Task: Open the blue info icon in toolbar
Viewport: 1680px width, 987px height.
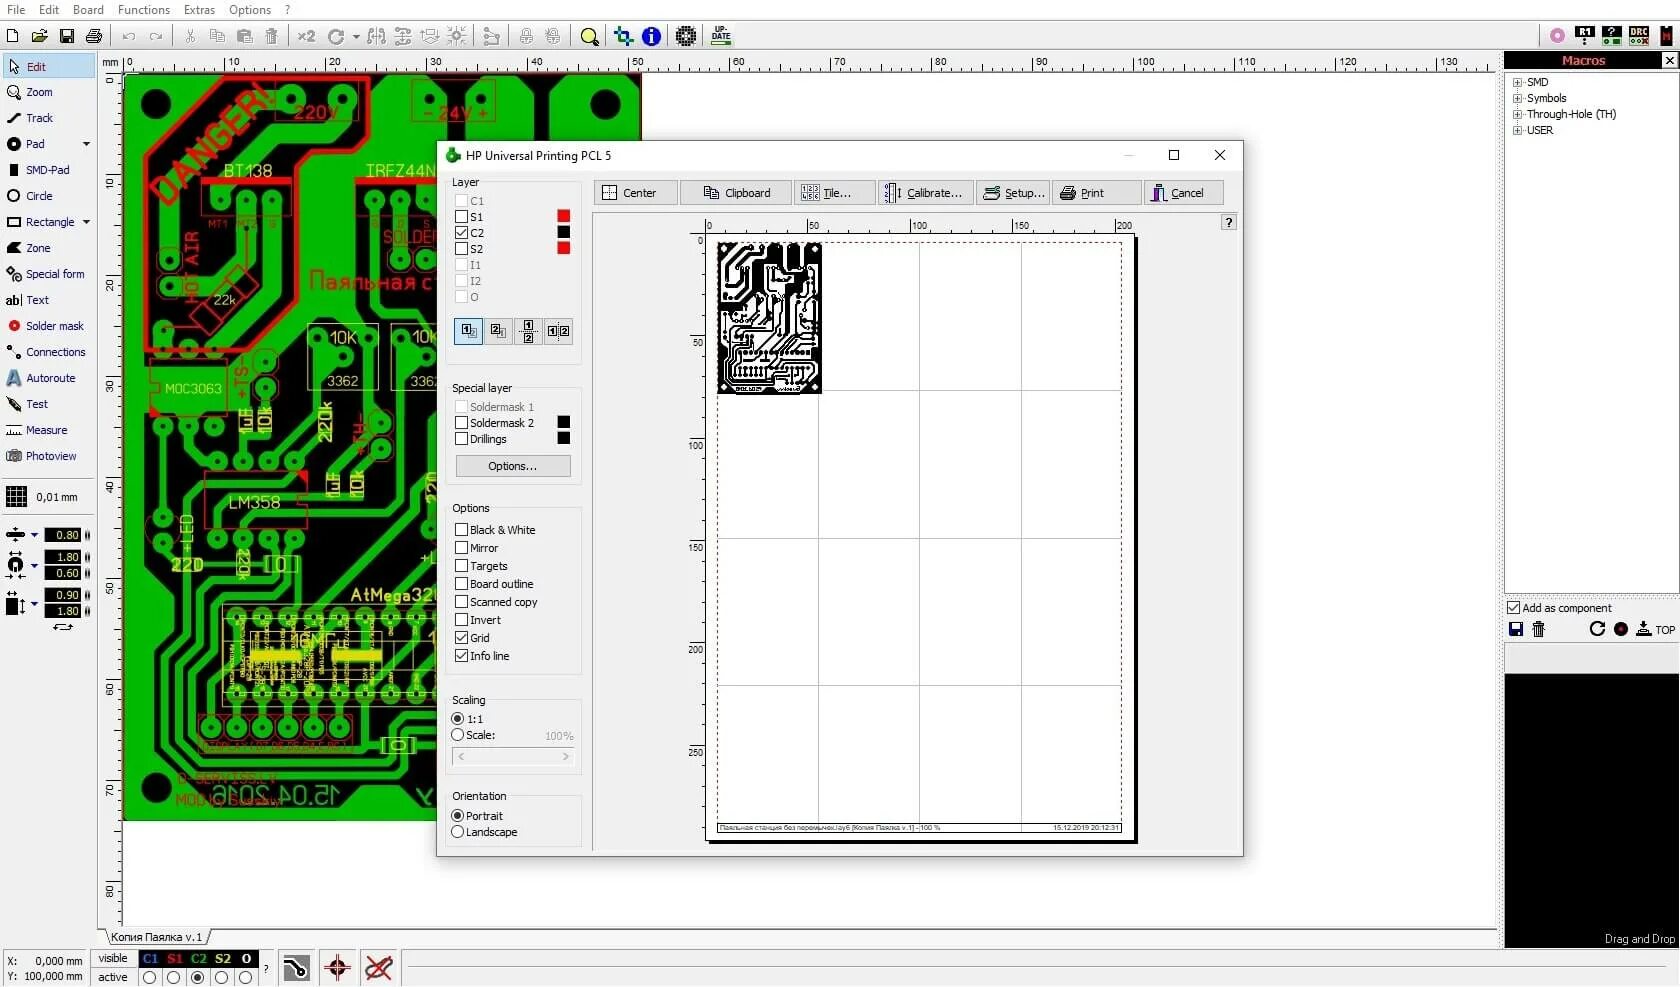Action: (x=651, y=36)
